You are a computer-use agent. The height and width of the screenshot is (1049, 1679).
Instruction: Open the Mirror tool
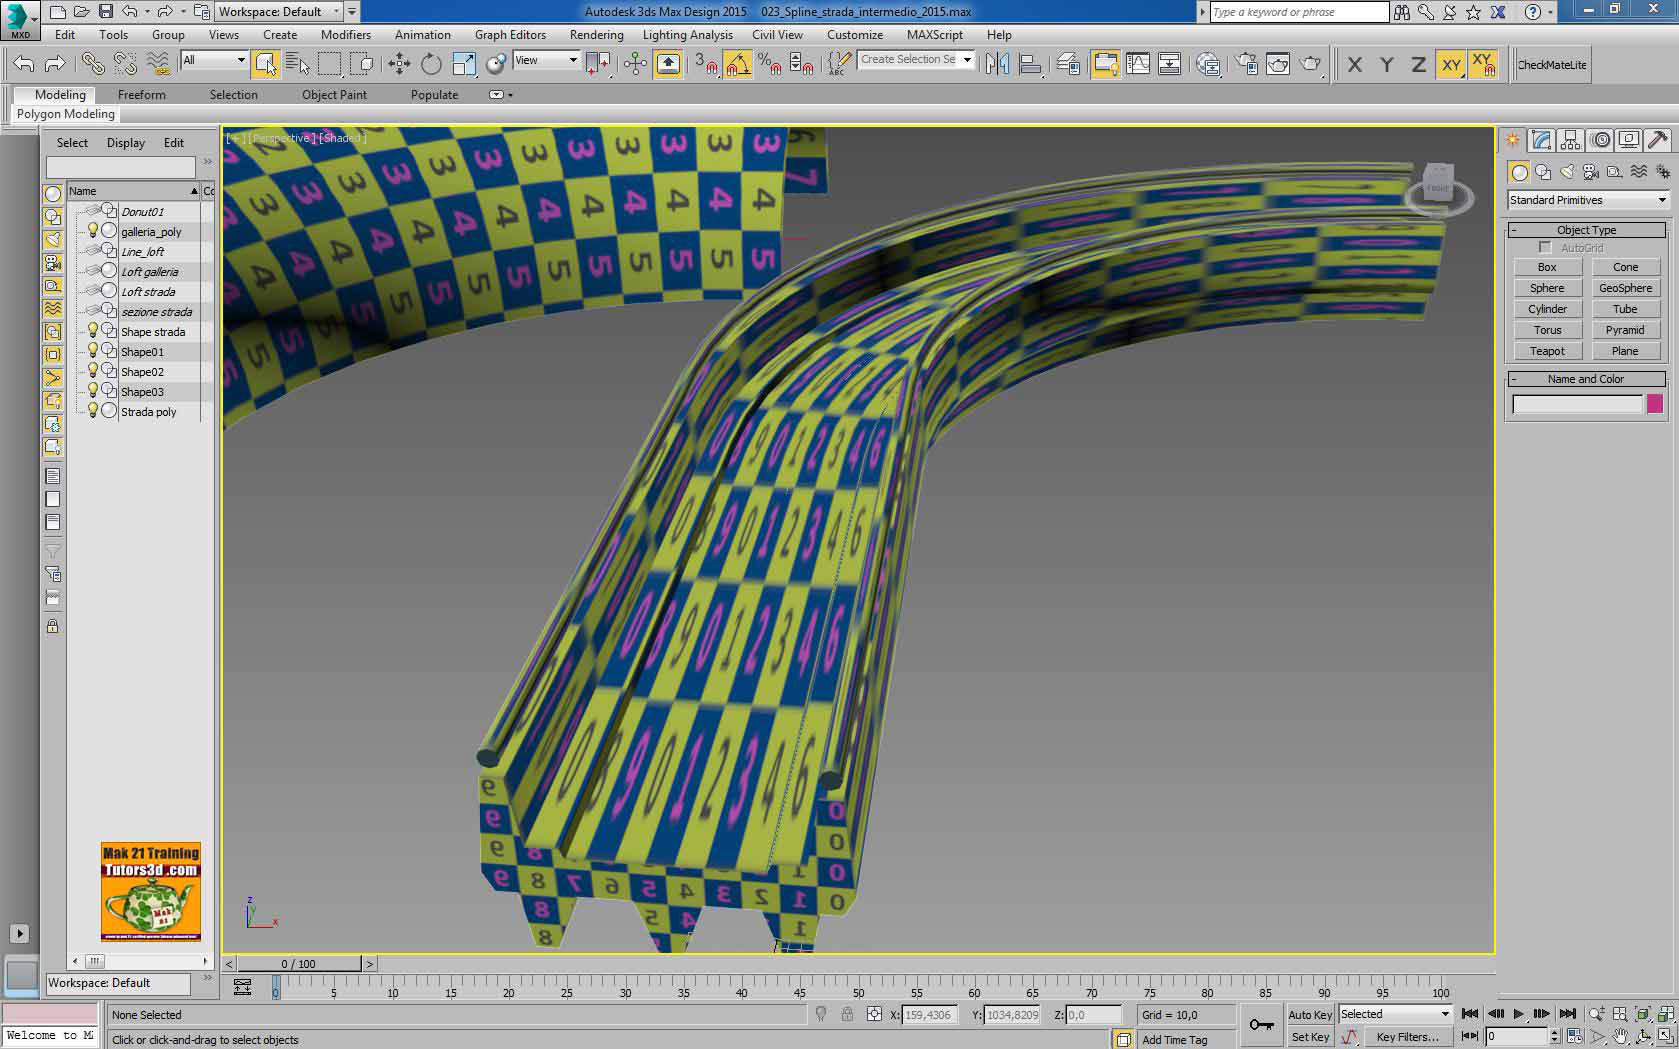coord(997,65)
